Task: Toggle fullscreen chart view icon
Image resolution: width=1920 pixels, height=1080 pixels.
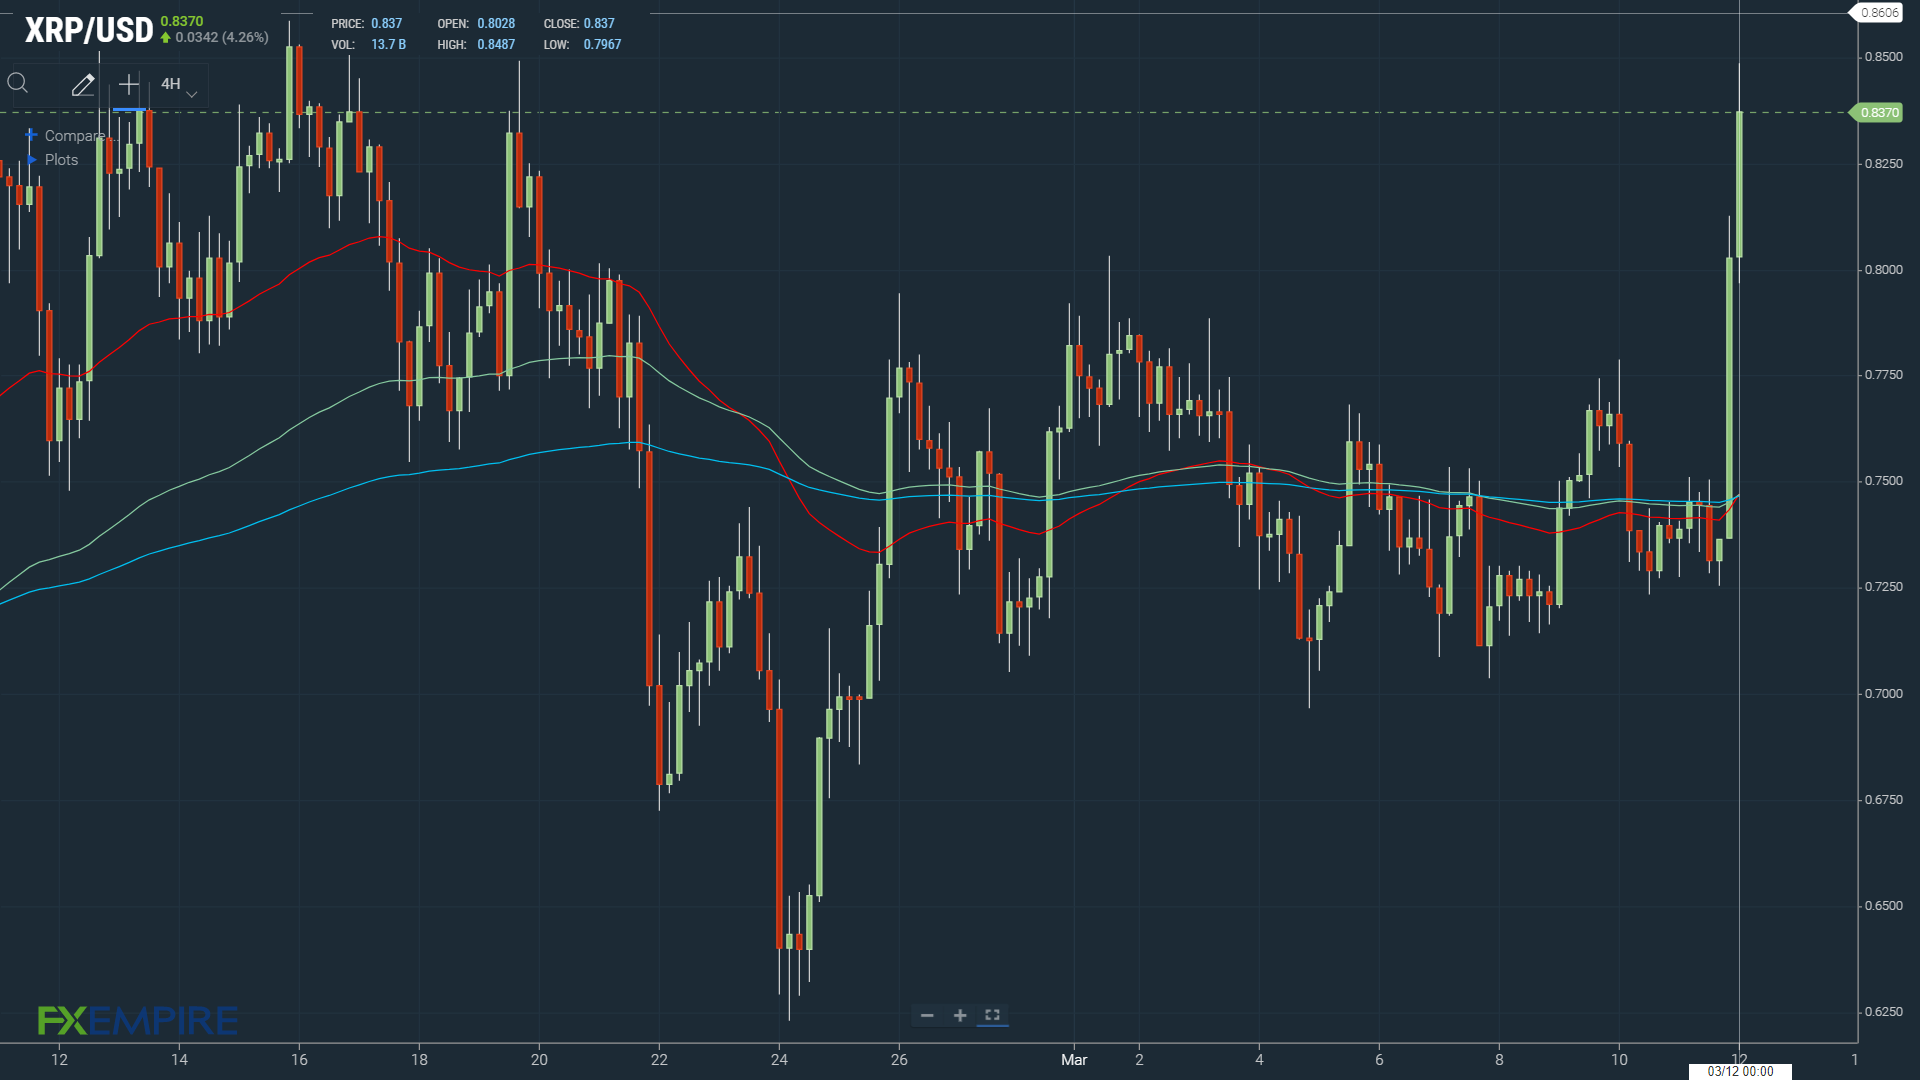Action: click(992, 1016)
